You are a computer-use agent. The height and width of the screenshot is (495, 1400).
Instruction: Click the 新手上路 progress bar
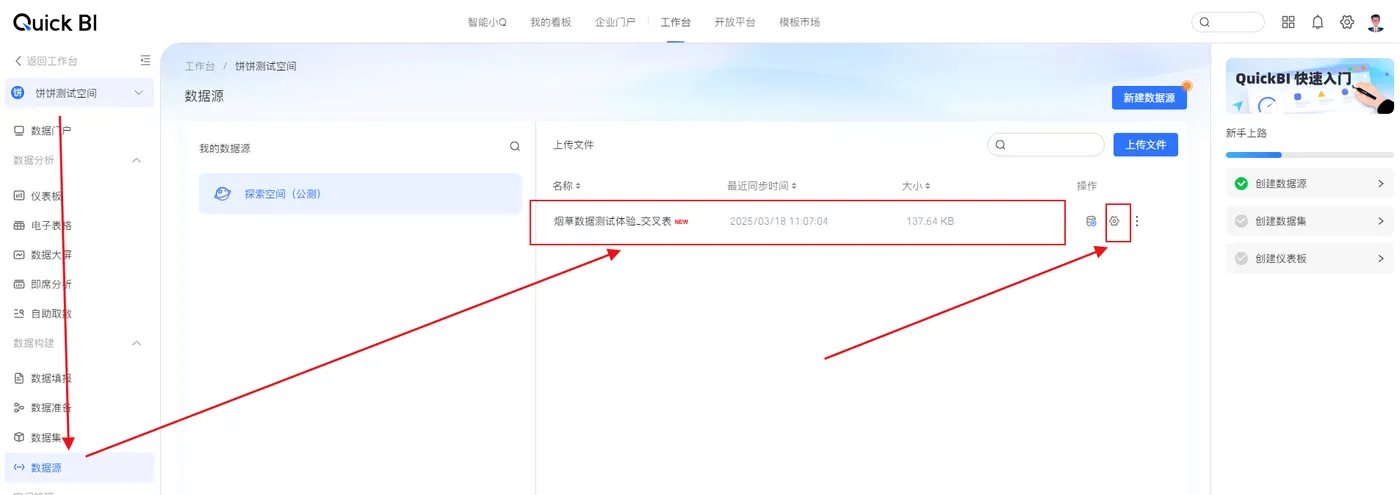(x=1310, y=155)
